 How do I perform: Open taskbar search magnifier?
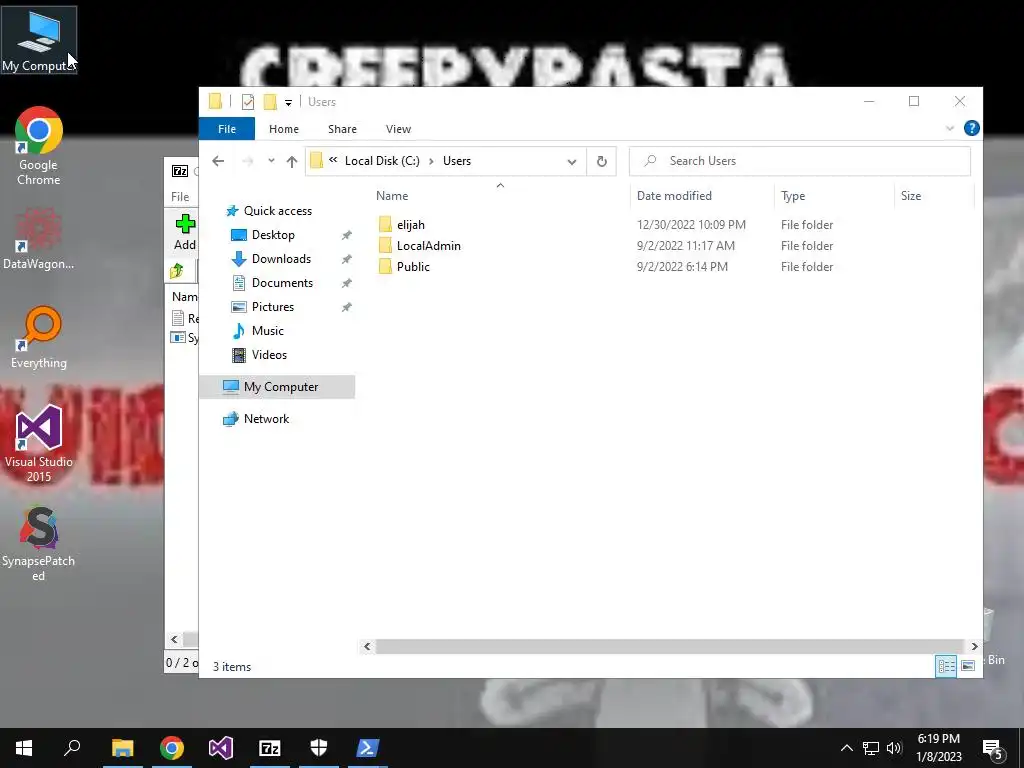(x=72, y=748)
